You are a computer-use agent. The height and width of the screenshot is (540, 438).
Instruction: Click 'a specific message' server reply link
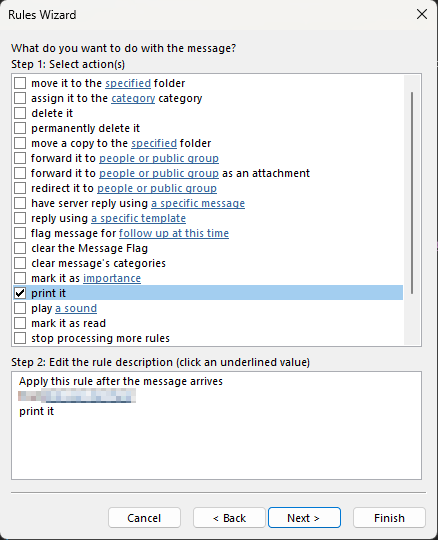(198, 203)
